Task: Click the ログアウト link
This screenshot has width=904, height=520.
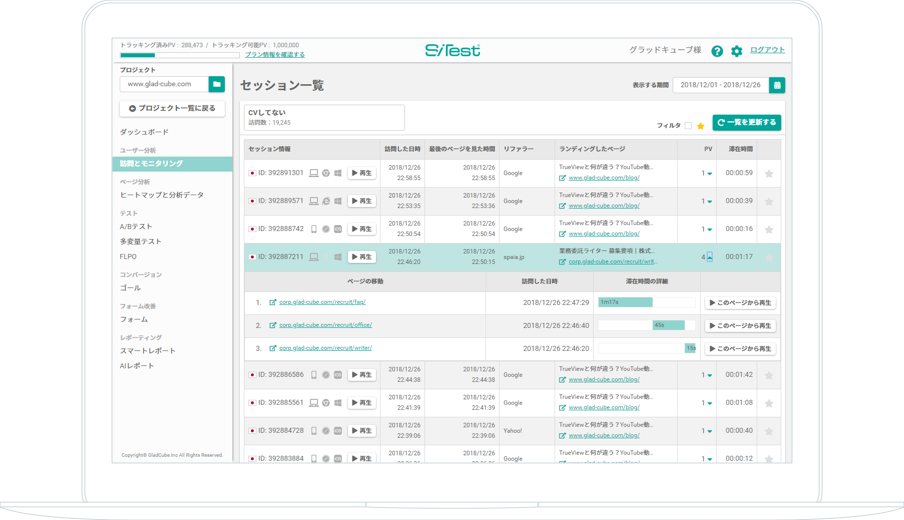Action: coord(767,50)
